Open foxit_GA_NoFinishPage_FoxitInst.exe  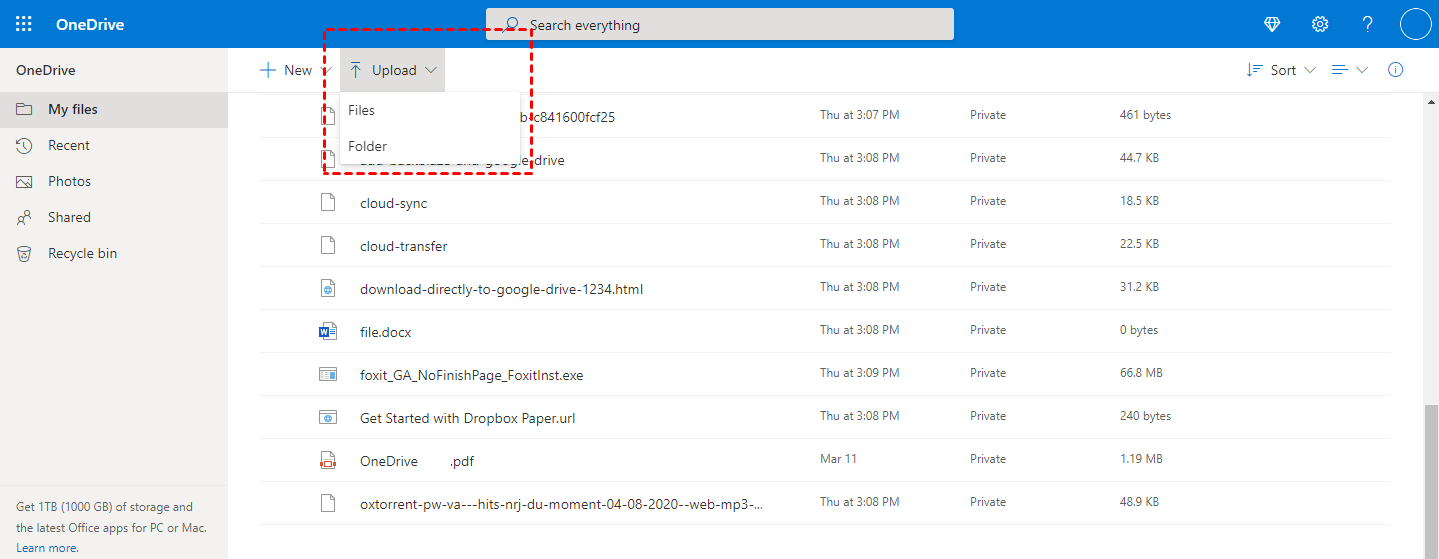tap(471, 375)
